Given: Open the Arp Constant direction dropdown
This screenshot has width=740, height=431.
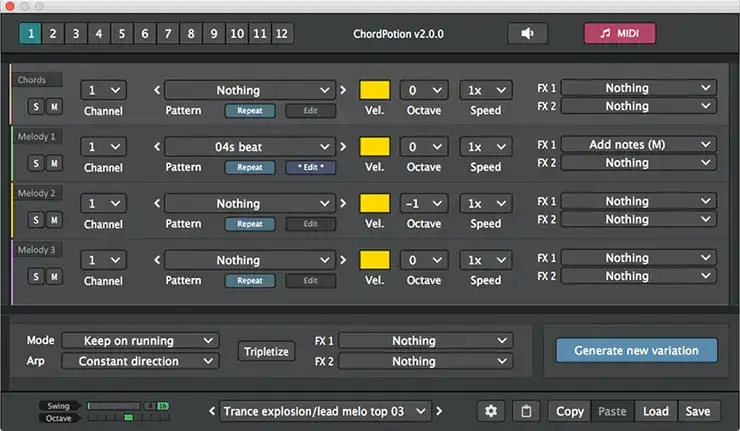Looking at the screenshot, I should [140, 361].
